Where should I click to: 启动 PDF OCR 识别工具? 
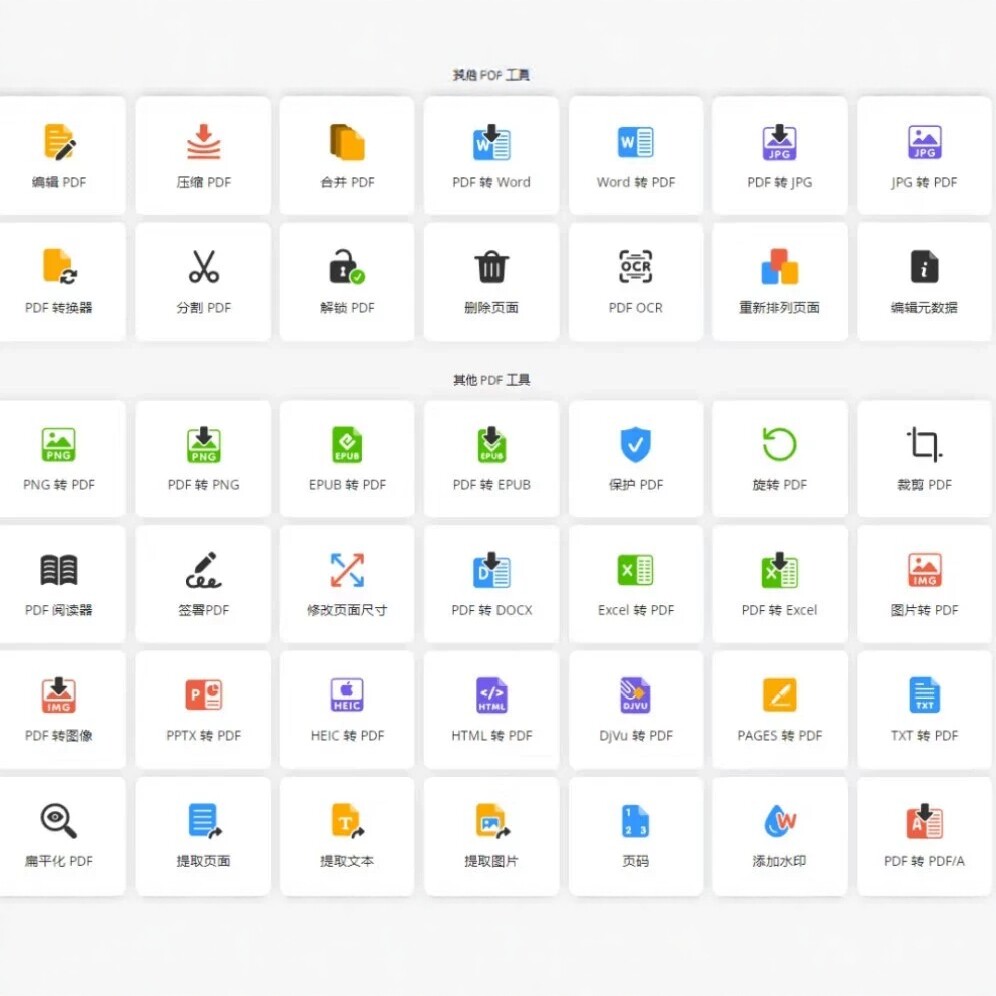[x=635, y=281]
